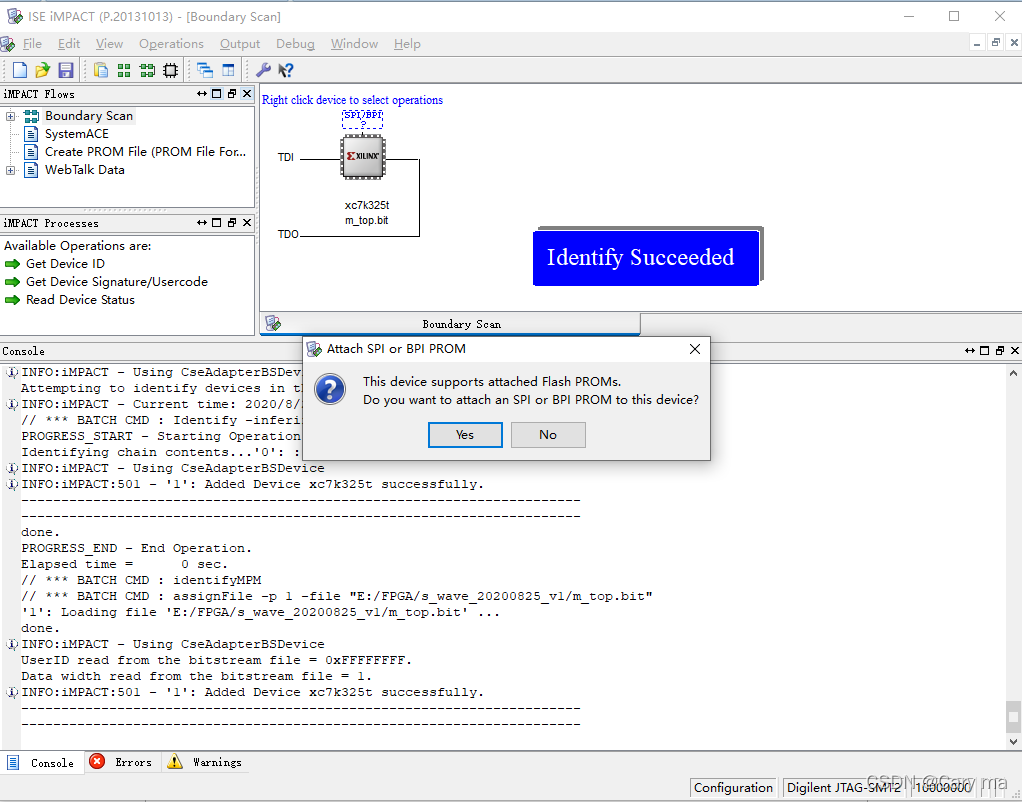Float the Console panel
Viewport: 1022px width, 802px height.
click(1000, 351)
